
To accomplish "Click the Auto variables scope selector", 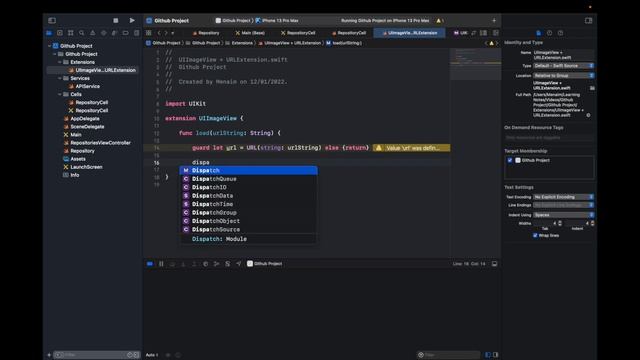I will 153,355.
